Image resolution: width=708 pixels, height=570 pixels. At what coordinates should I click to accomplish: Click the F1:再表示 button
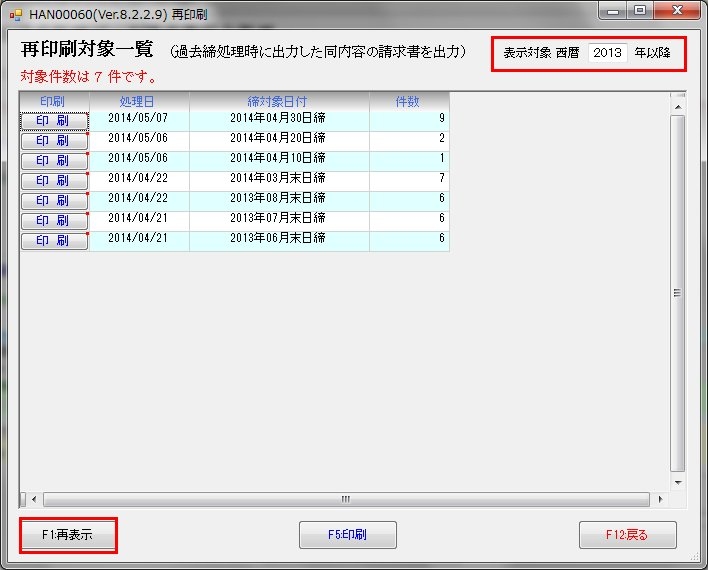(68, 535)
